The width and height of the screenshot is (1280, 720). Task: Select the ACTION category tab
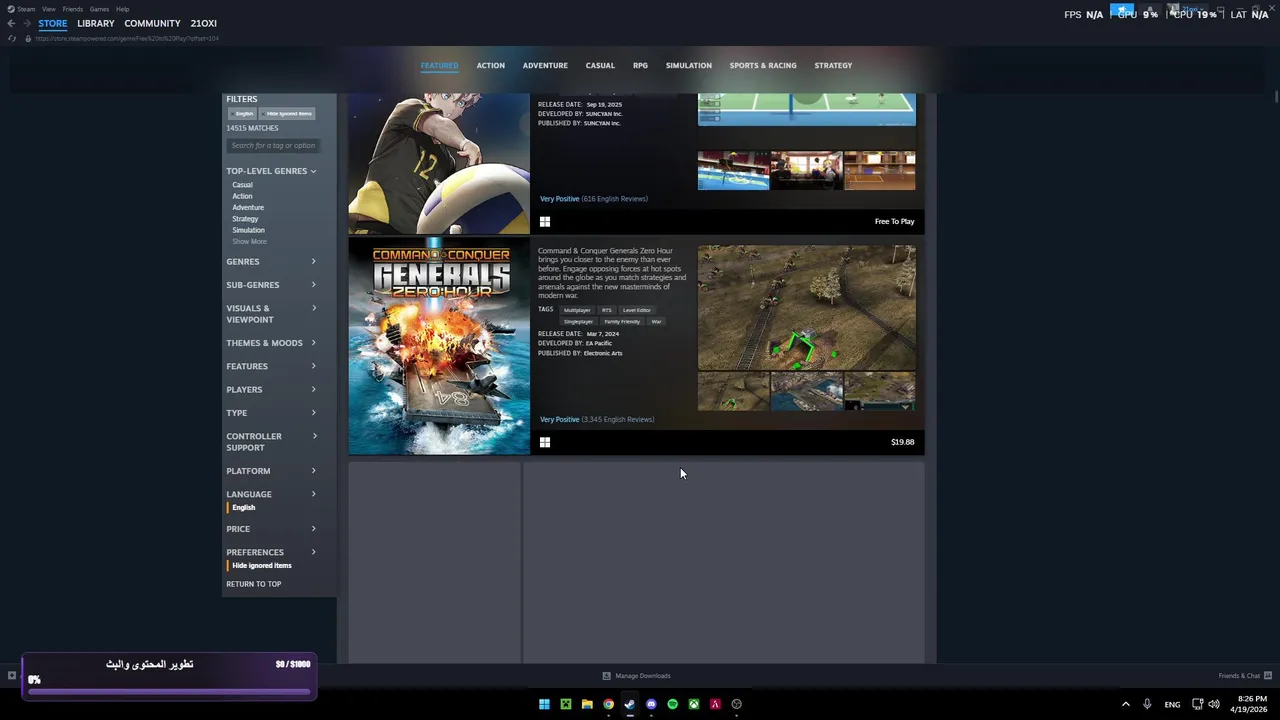point(490,65)
